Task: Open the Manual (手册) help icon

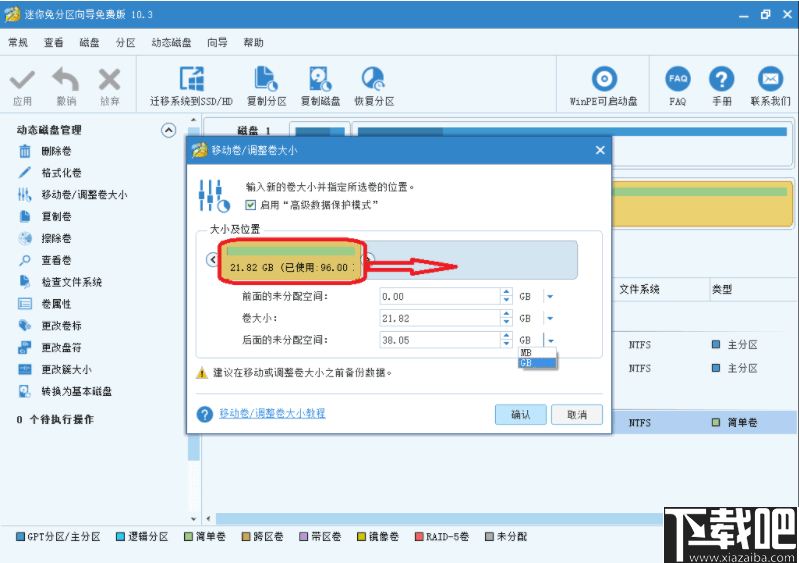Action: 722,79
